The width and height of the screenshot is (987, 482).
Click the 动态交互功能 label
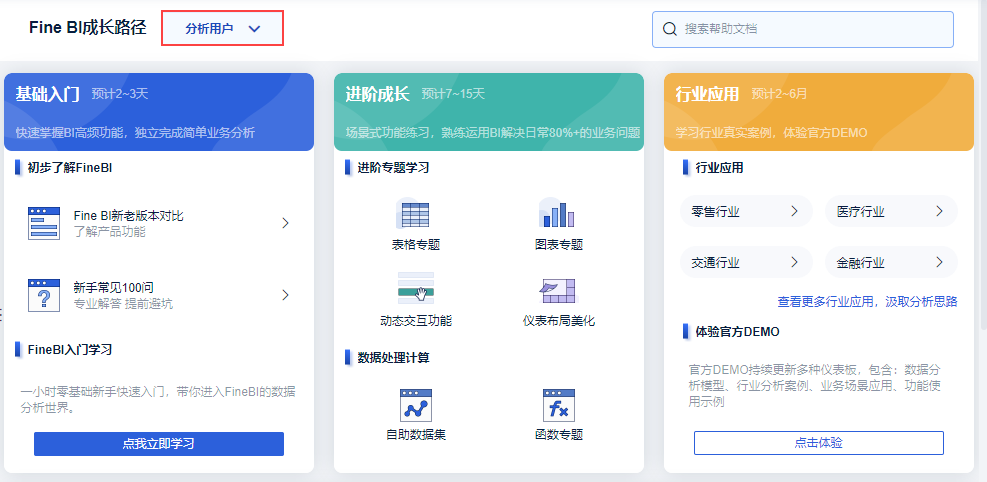415,321
